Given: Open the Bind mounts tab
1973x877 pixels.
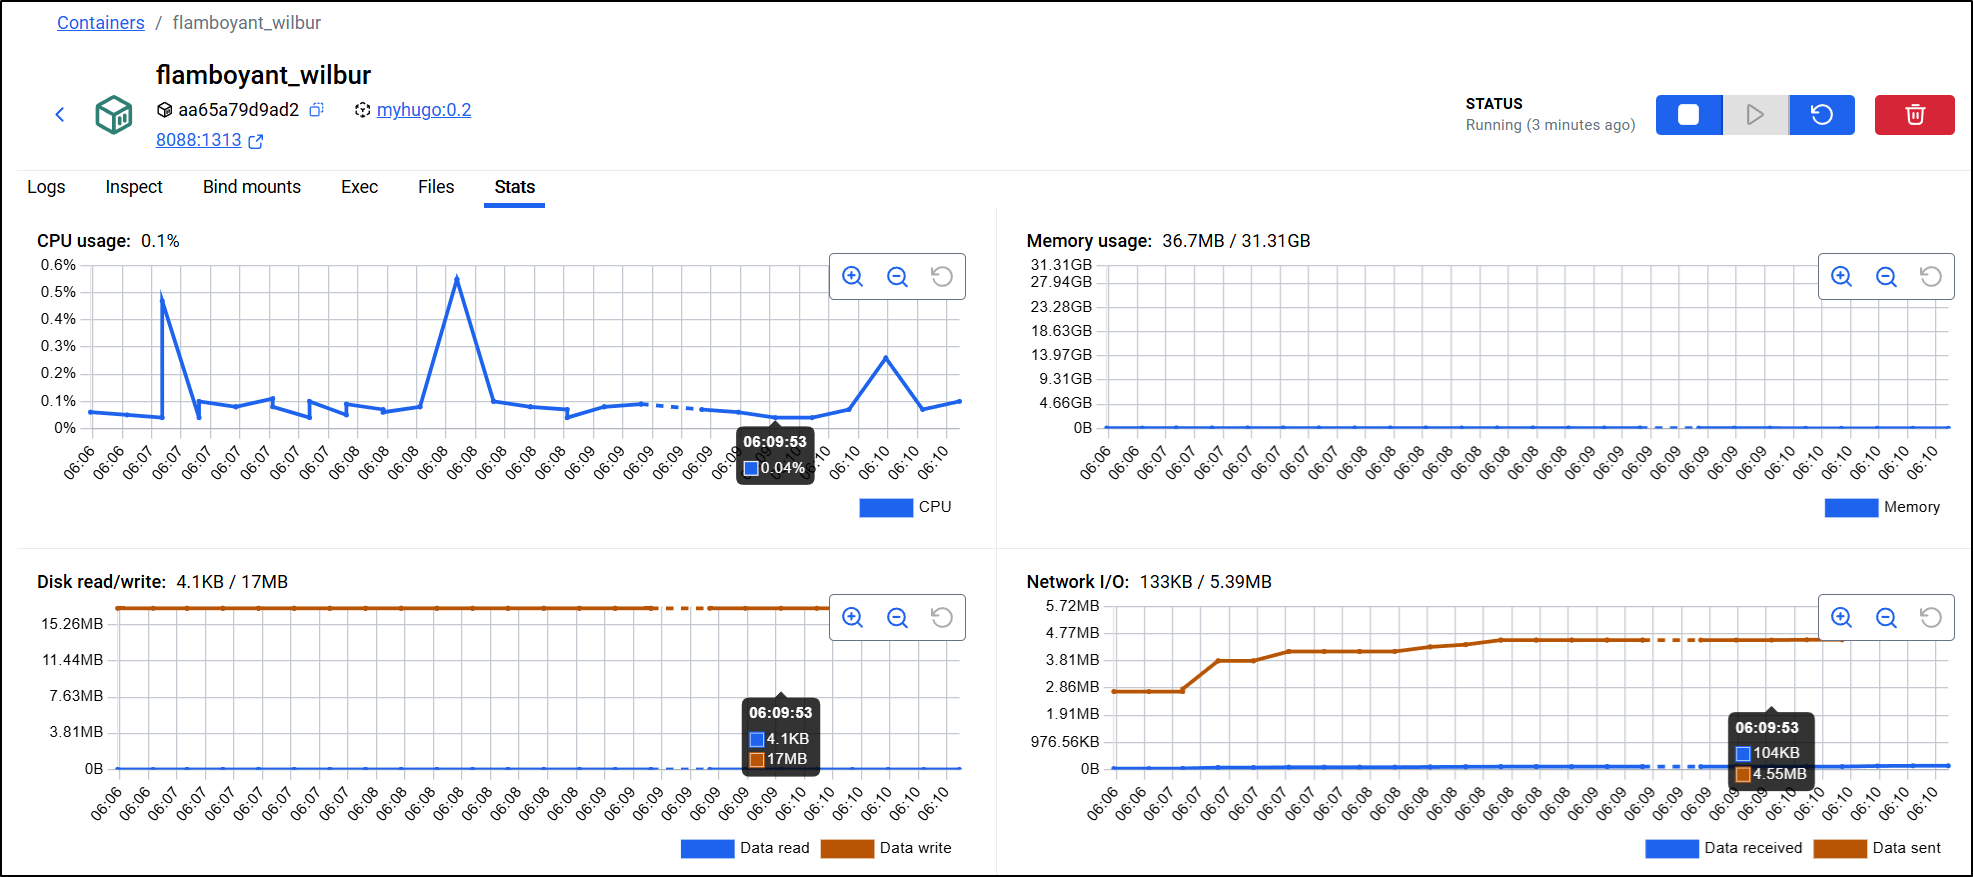Looking at the screenshot, I should [x=251, y=187].
